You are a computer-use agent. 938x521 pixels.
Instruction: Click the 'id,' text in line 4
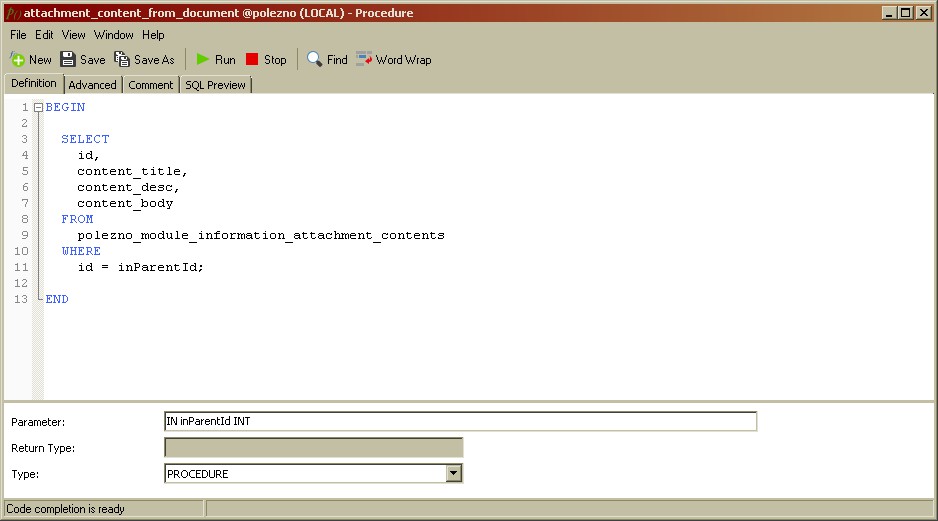pyautogui.click(x=88, y=156)
